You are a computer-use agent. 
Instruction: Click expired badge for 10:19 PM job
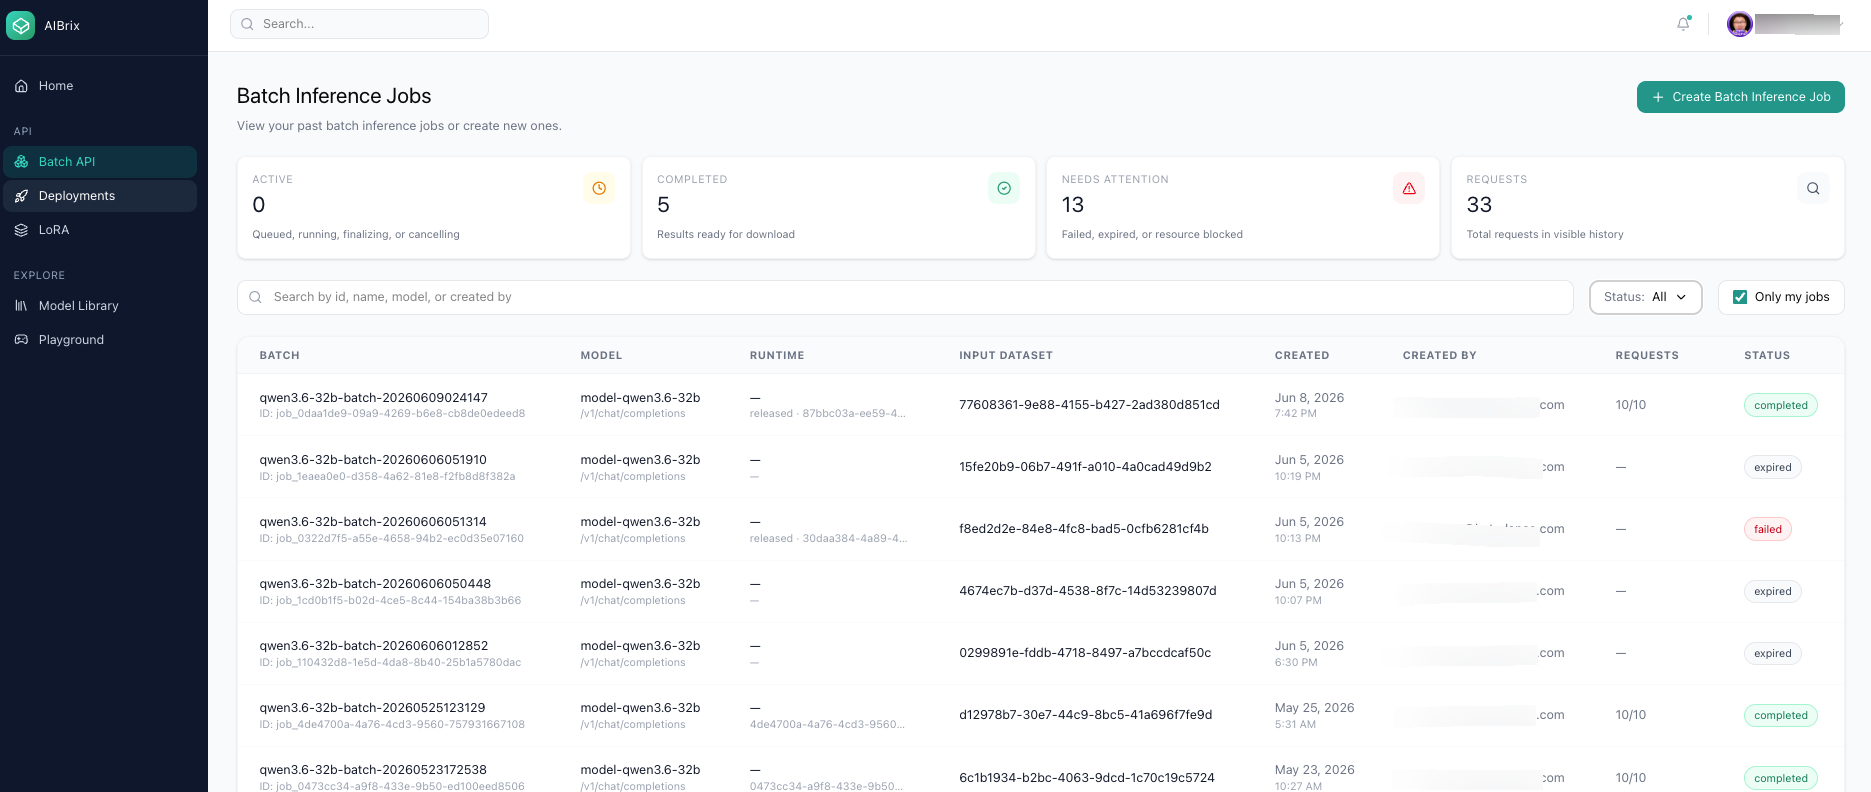pyautogui.click(x=1773, y=468)
